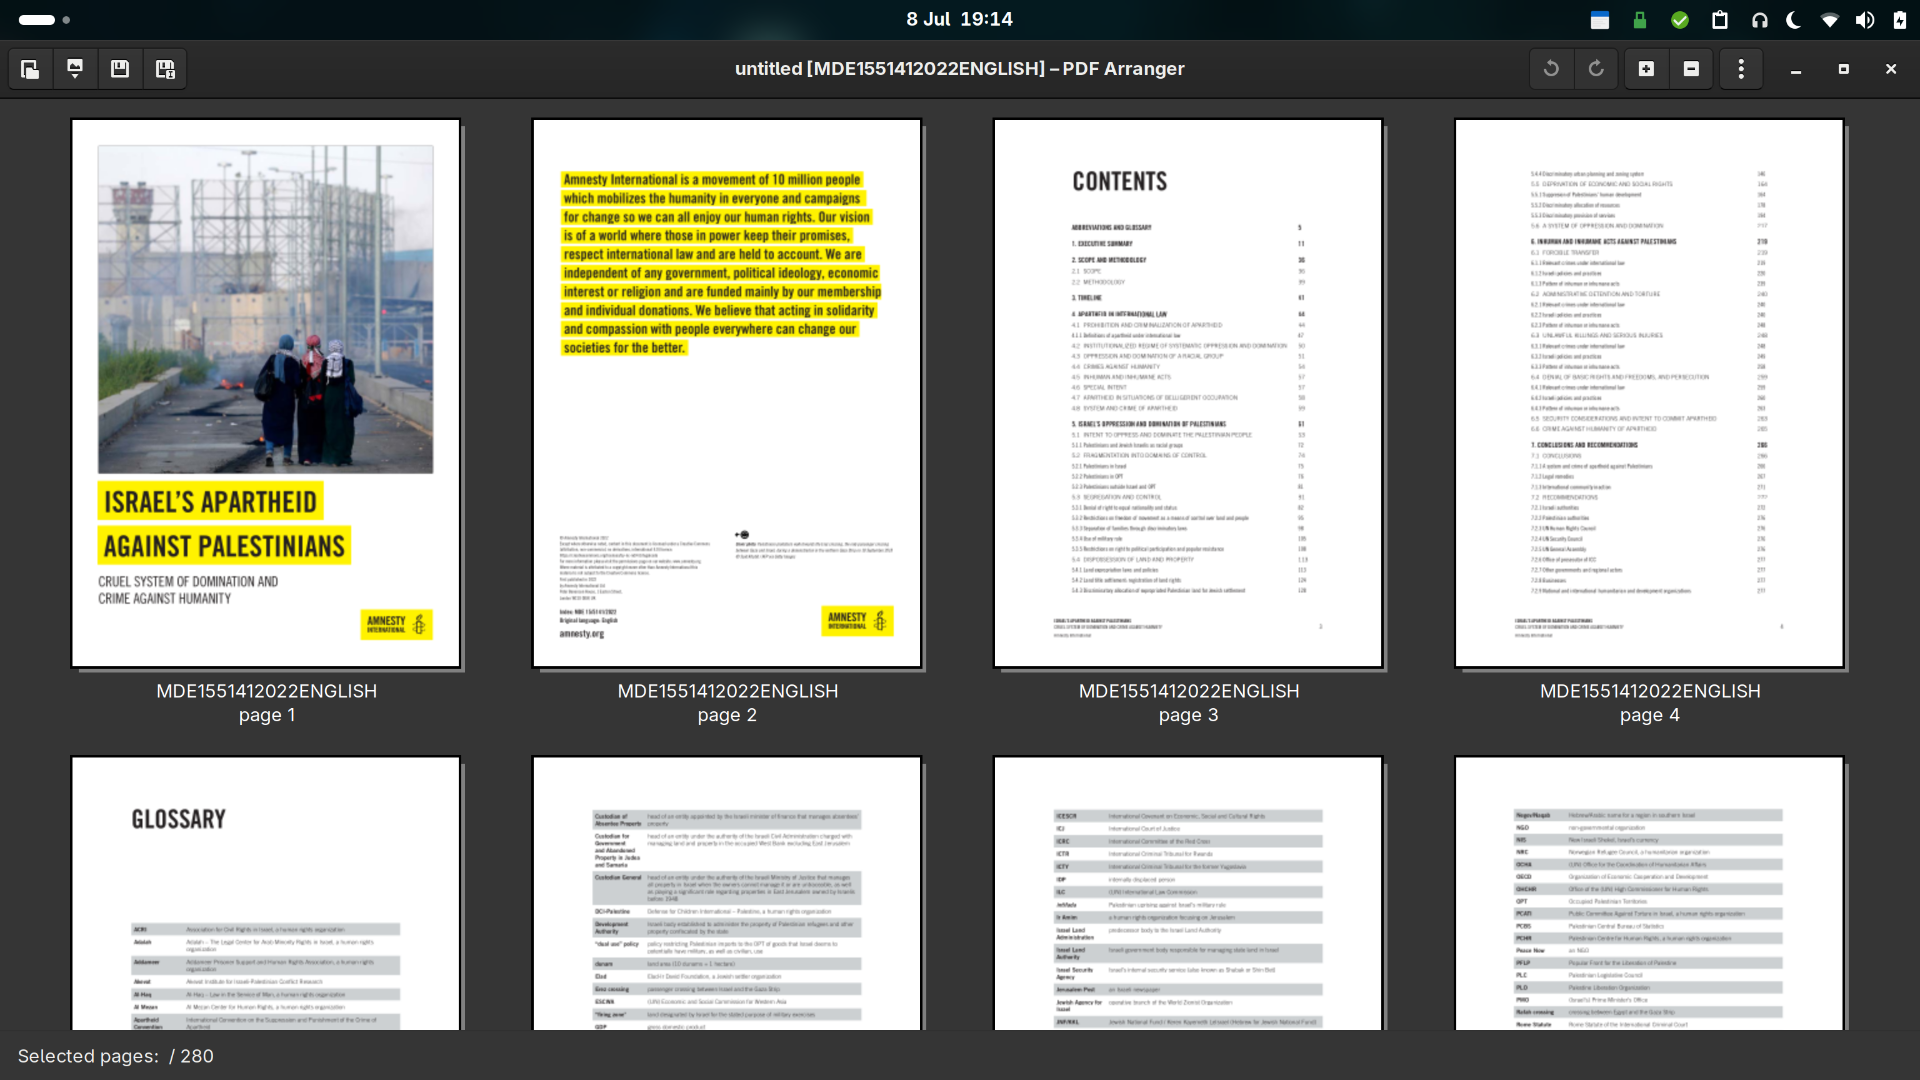1920x1080 pixels.
Task: Click label 'MDE1551412022ENGLISH page 2'
Action: 727,703
